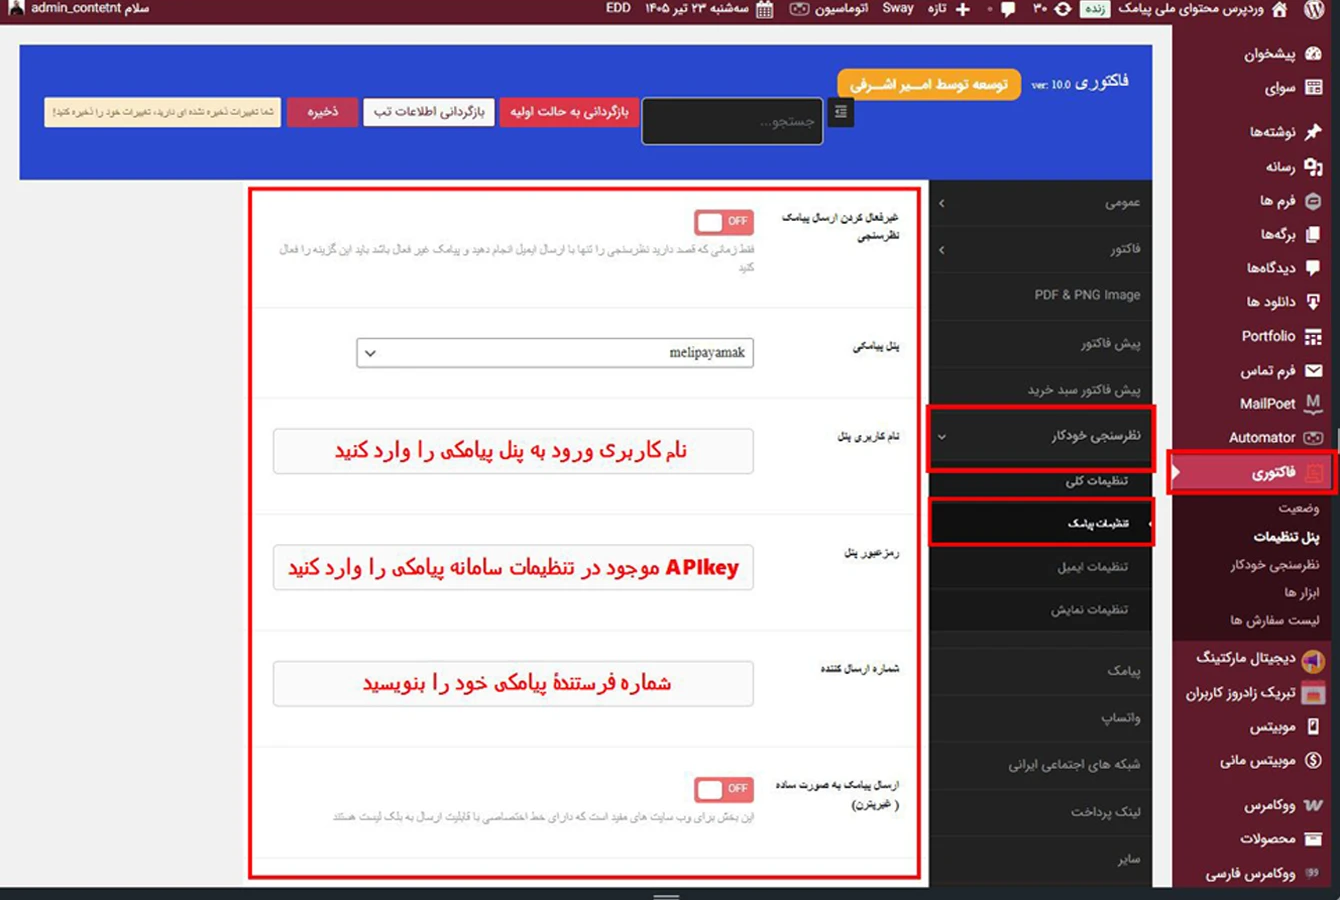This screenshot has width=1340, height=900.
Task: Open the پیشخوان dashboard icon
Action: point(1314,53)
